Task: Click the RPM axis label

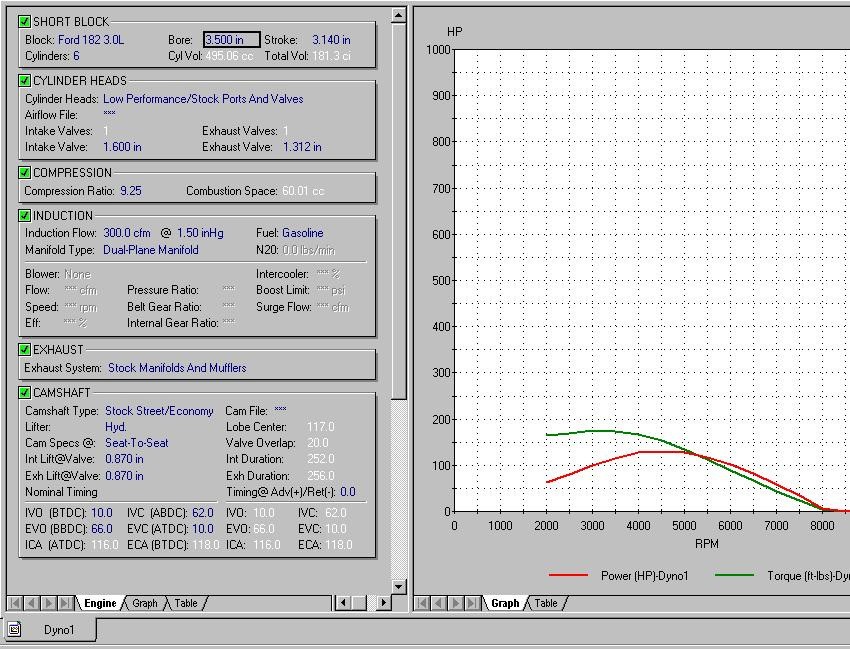Action: point(707,543)
